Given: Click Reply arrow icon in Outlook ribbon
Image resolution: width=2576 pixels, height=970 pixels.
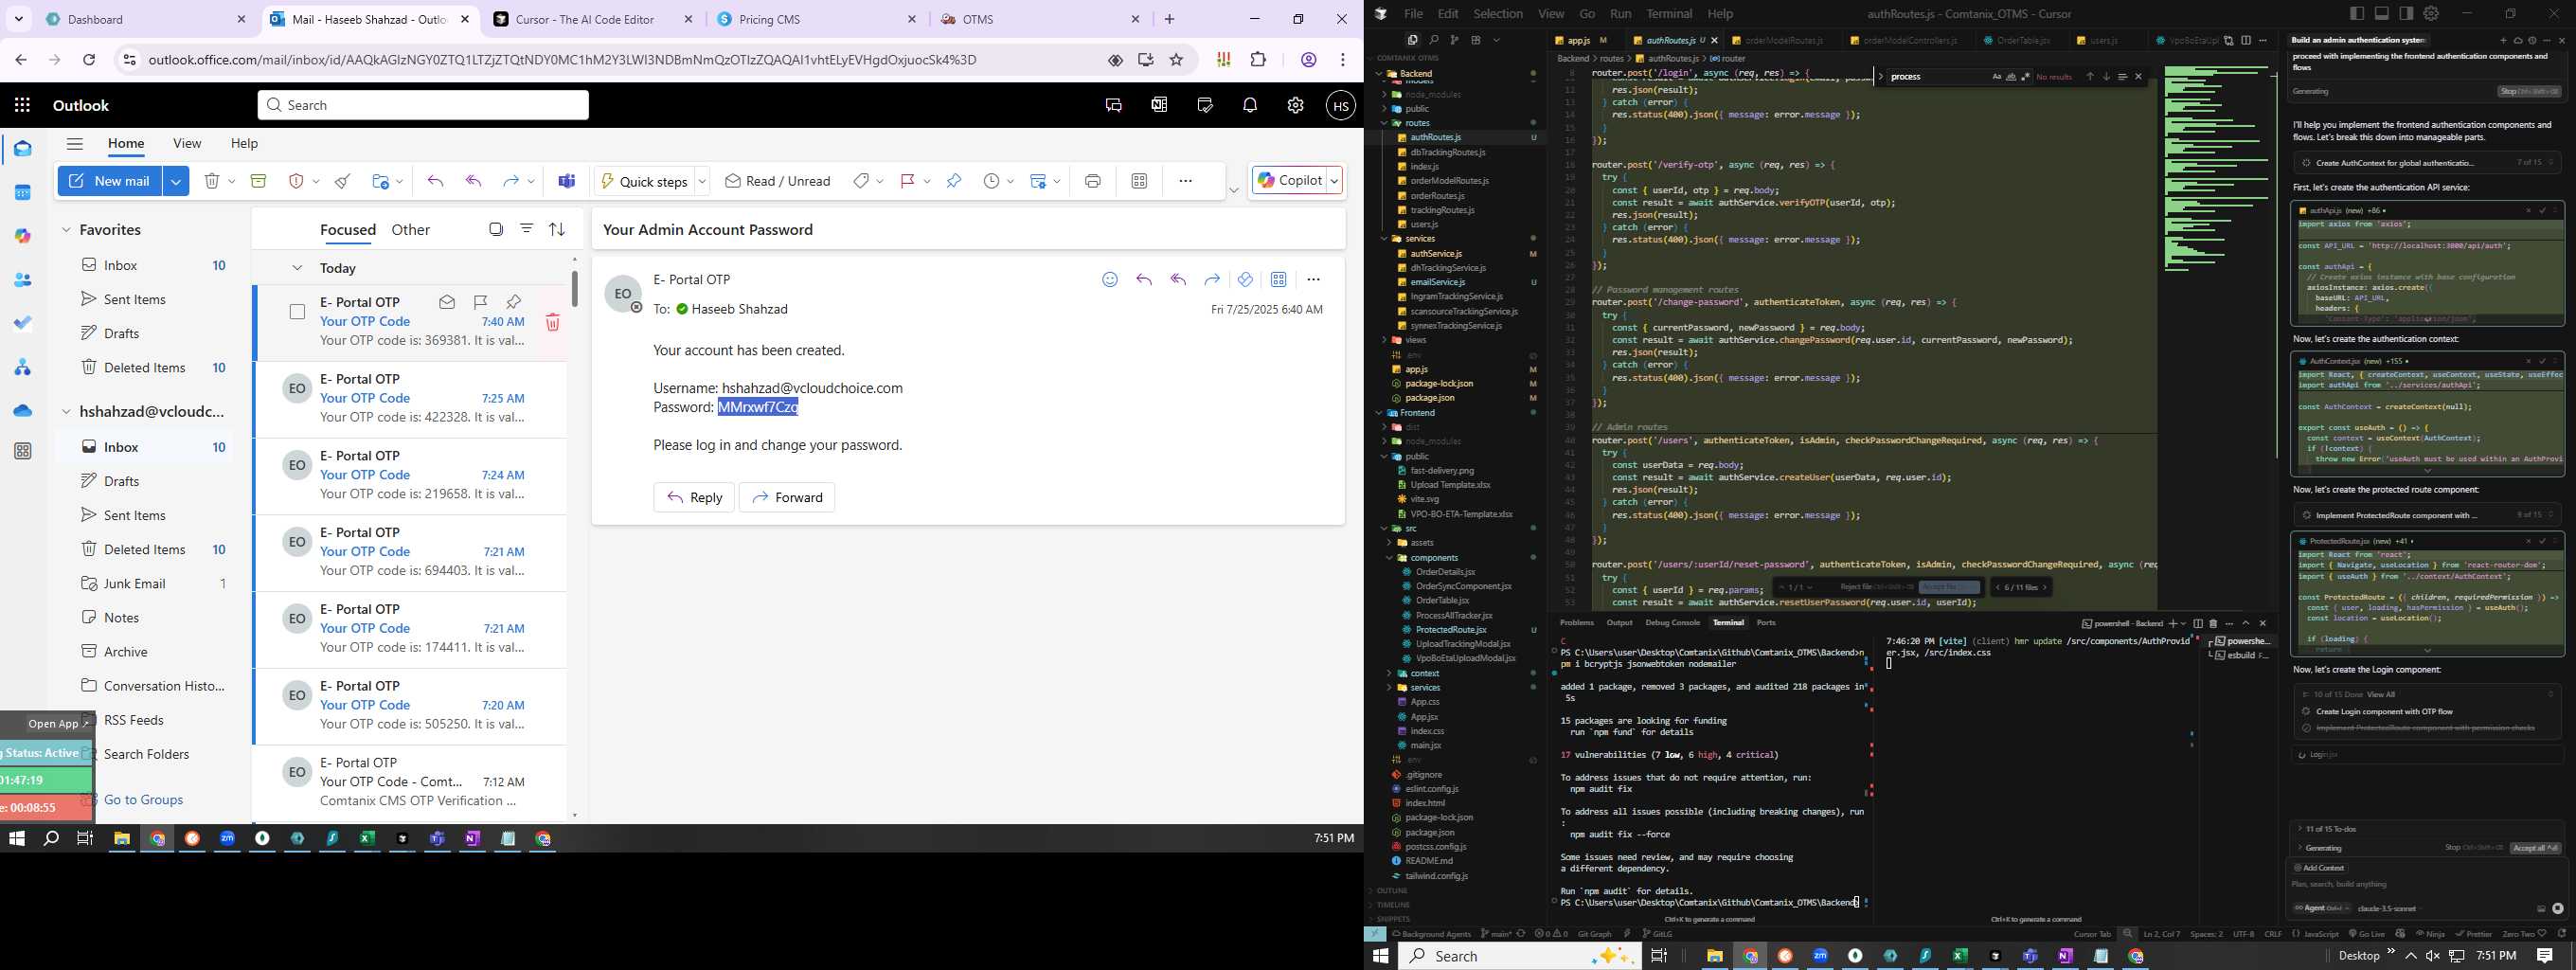Looking at the screenshot, I should coord(435,181).
